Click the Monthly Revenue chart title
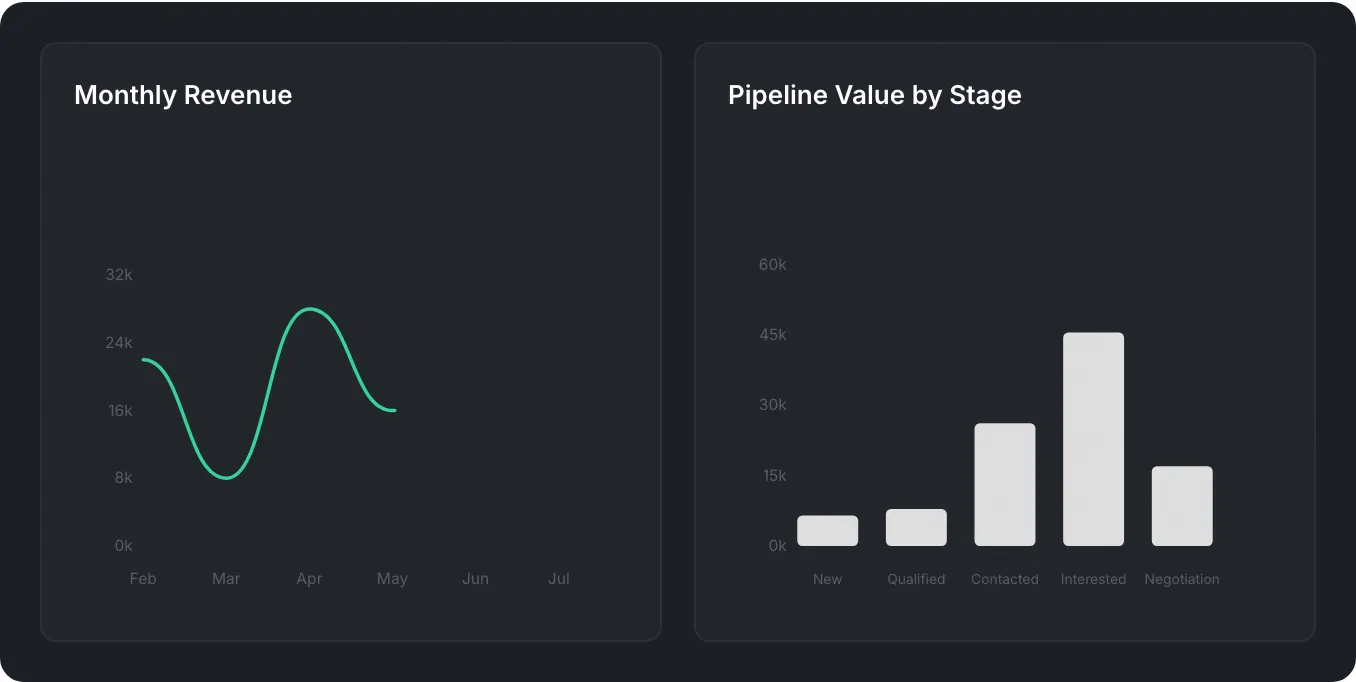Image resolution: width=1356 pixels, height=682 pixels. click(x=182, y=95)
